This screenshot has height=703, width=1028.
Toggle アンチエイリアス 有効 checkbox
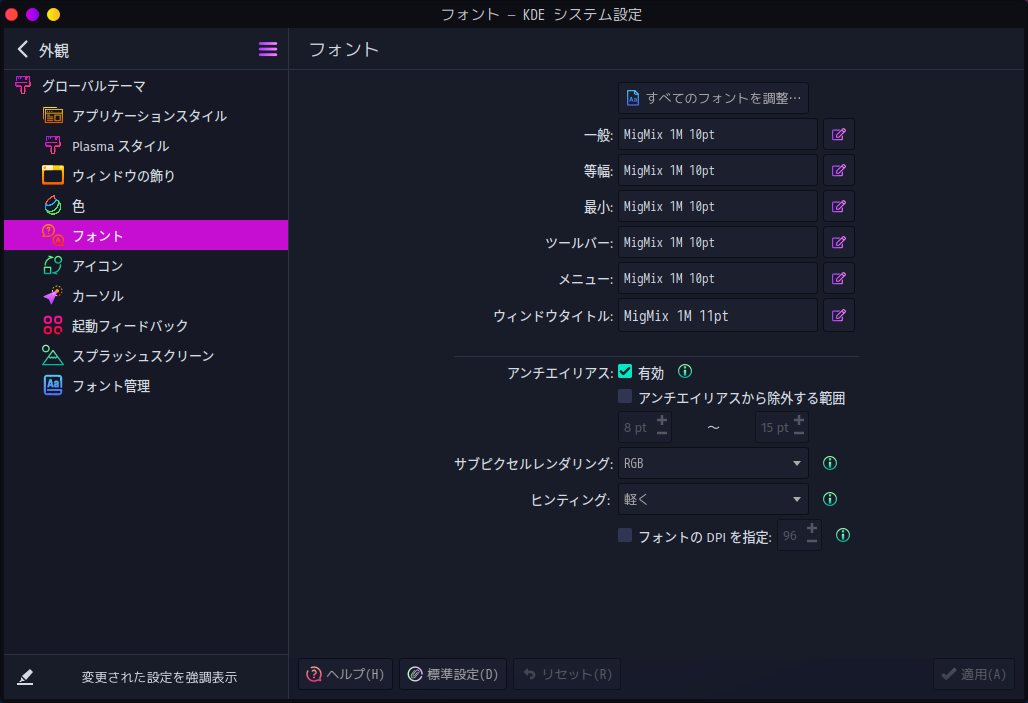point(625,372)
